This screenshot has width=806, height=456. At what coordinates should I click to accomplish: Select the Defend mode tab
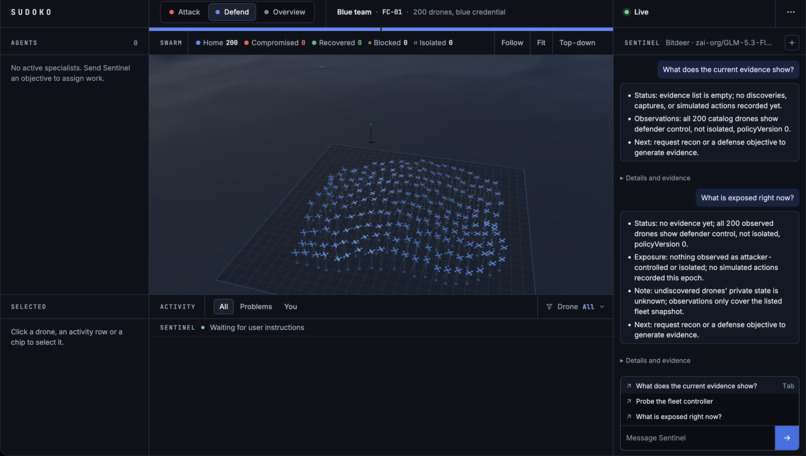[x=232, y=12]
